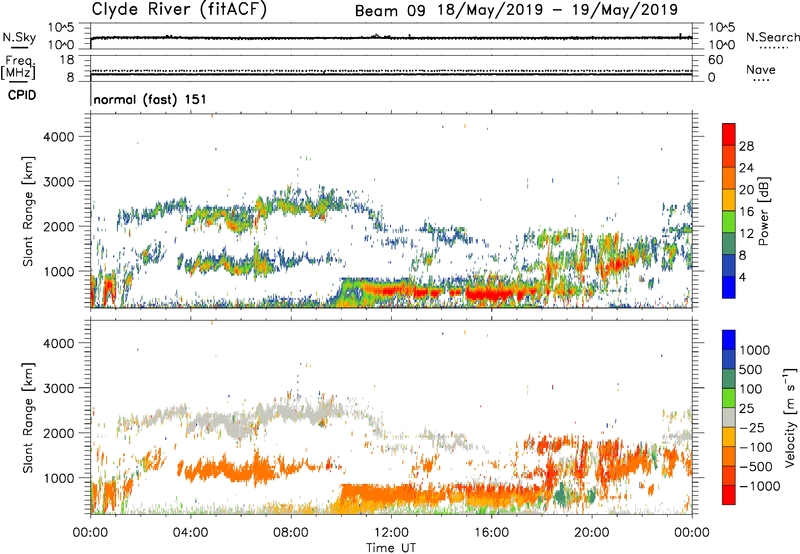Click the "28" label on Power colorbar
Screen dimensions: 800x554
pos(746,146)
